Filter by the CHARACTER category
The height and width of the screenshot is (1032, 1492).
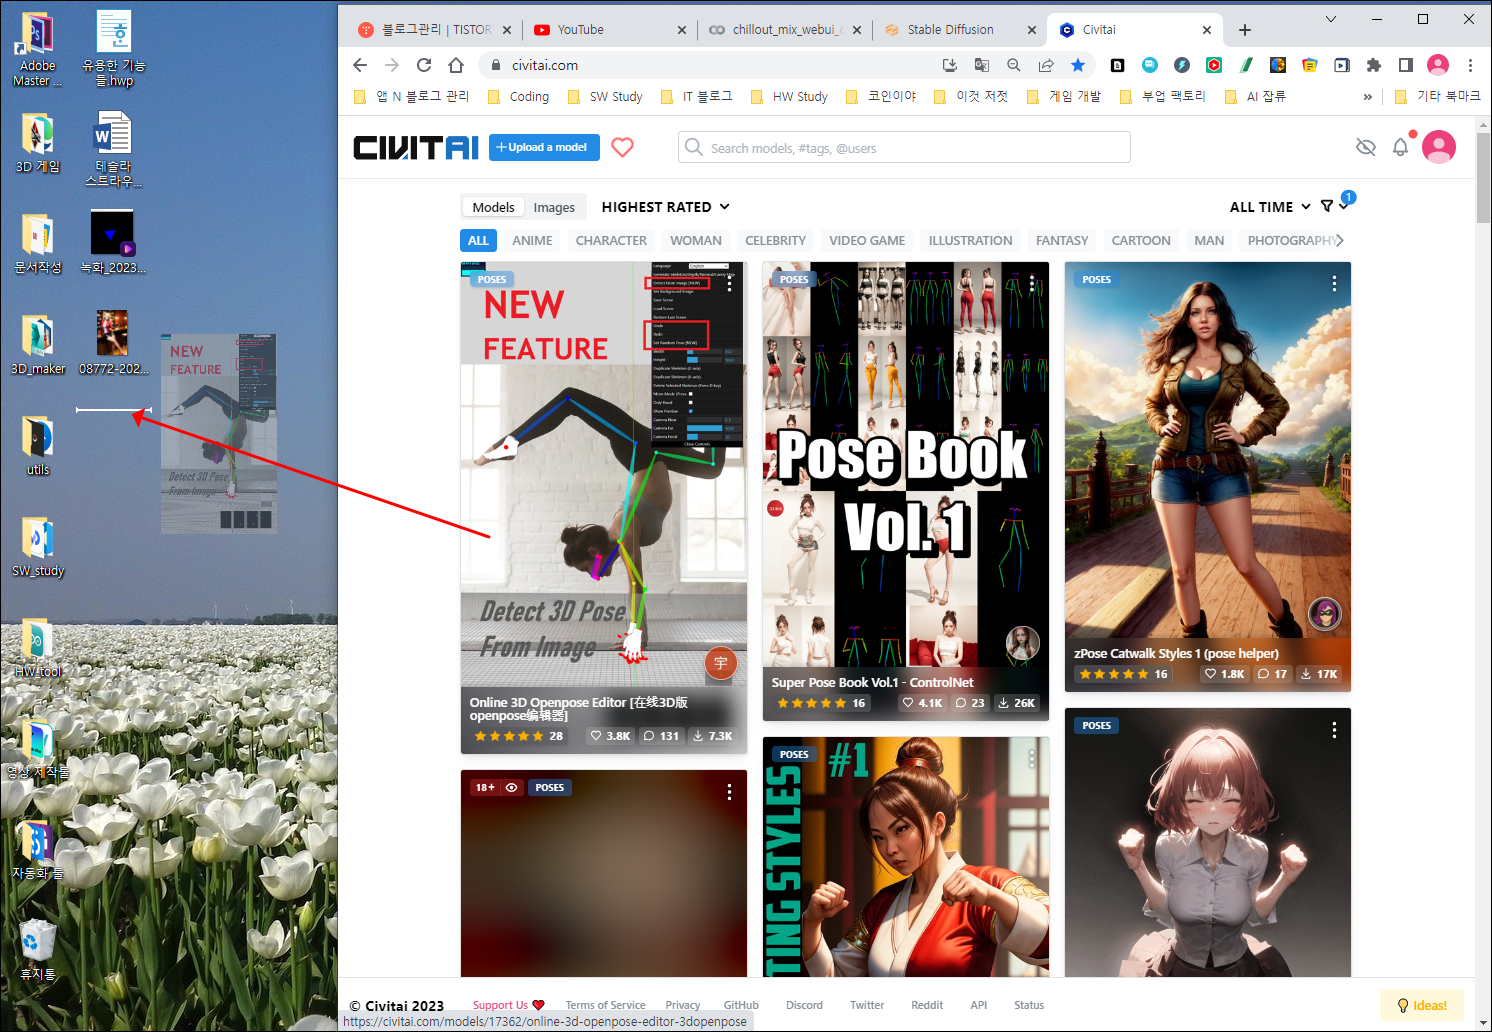(611, 241)
